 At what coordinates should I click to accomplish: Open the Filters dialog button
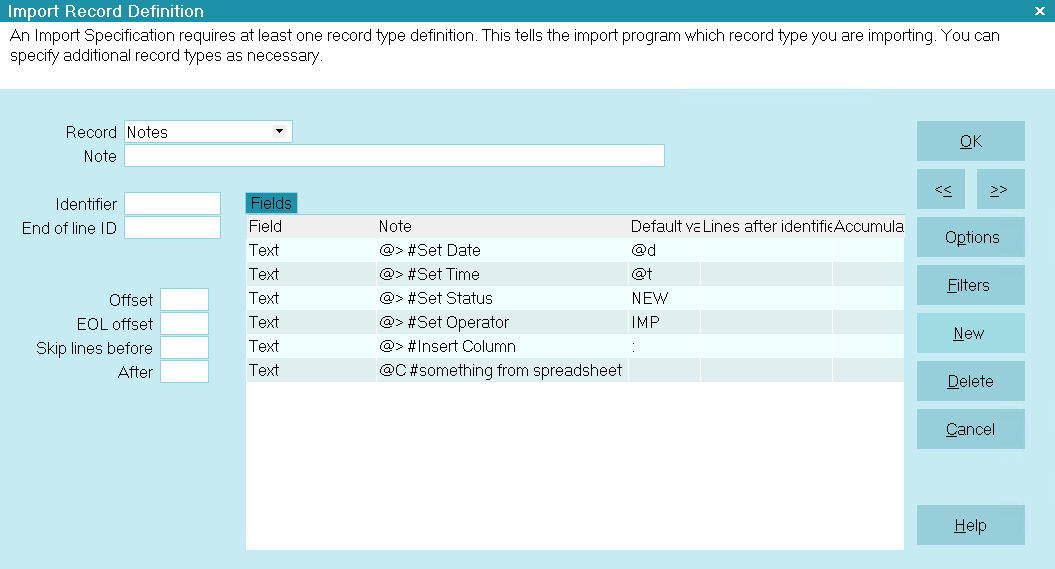[970, 285]
